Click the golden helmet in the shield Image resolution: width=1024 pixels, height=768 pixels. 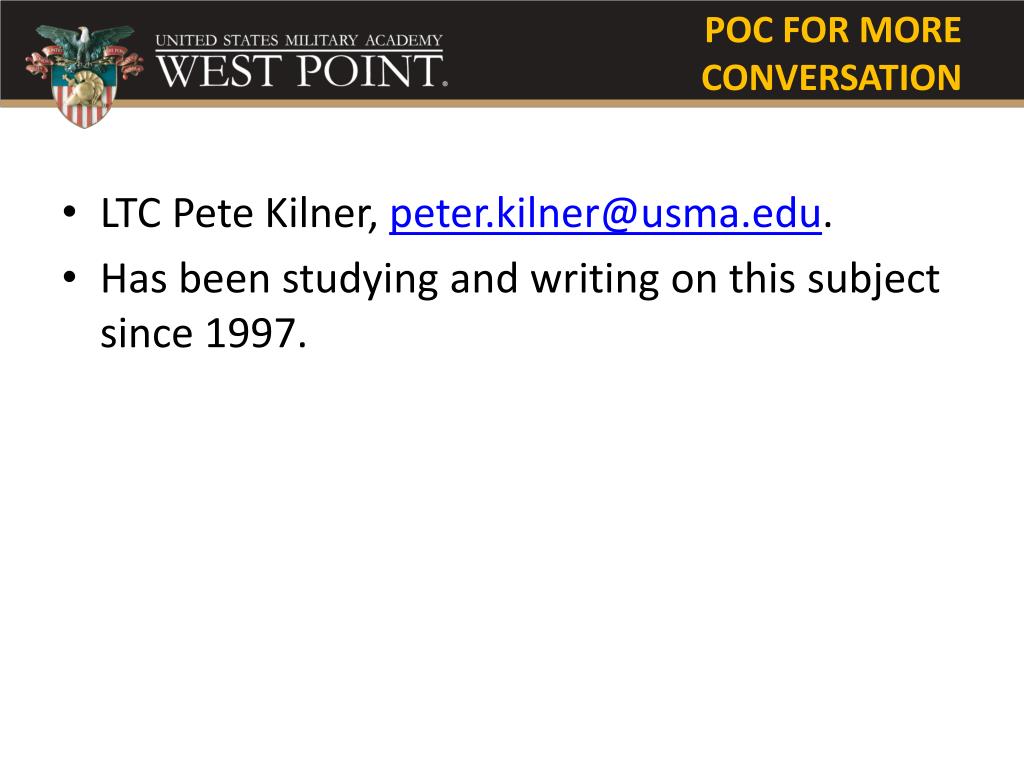(x=84, y=89)
